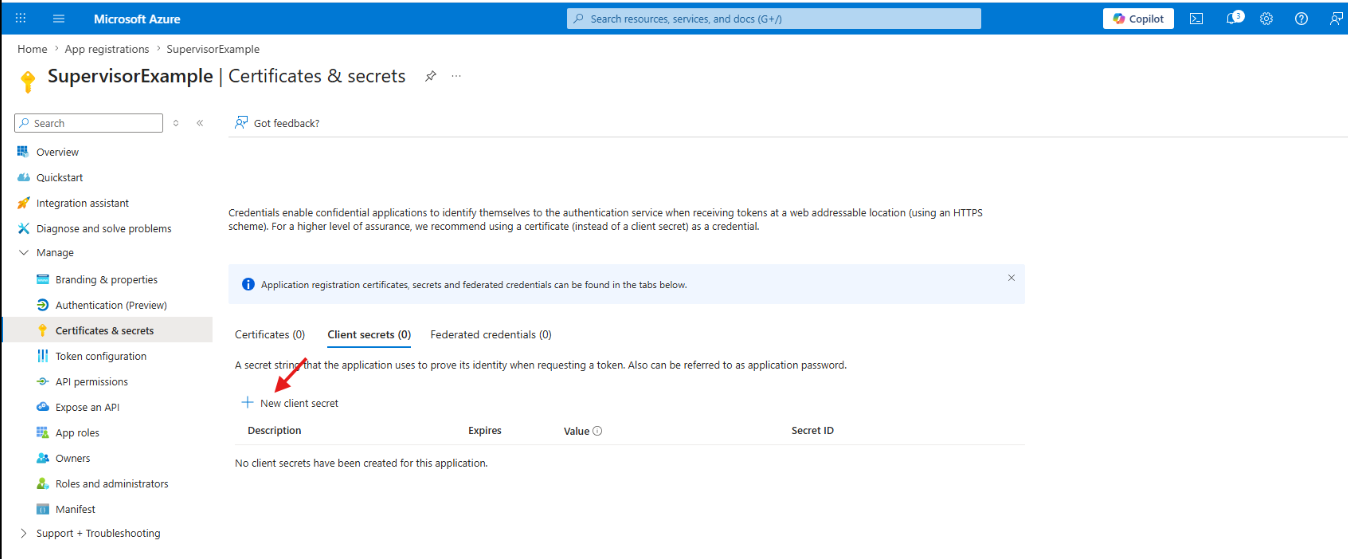This screenshot has width=1348, height=559.
Task: Click the Copilot button
Action: point(1138,18)
